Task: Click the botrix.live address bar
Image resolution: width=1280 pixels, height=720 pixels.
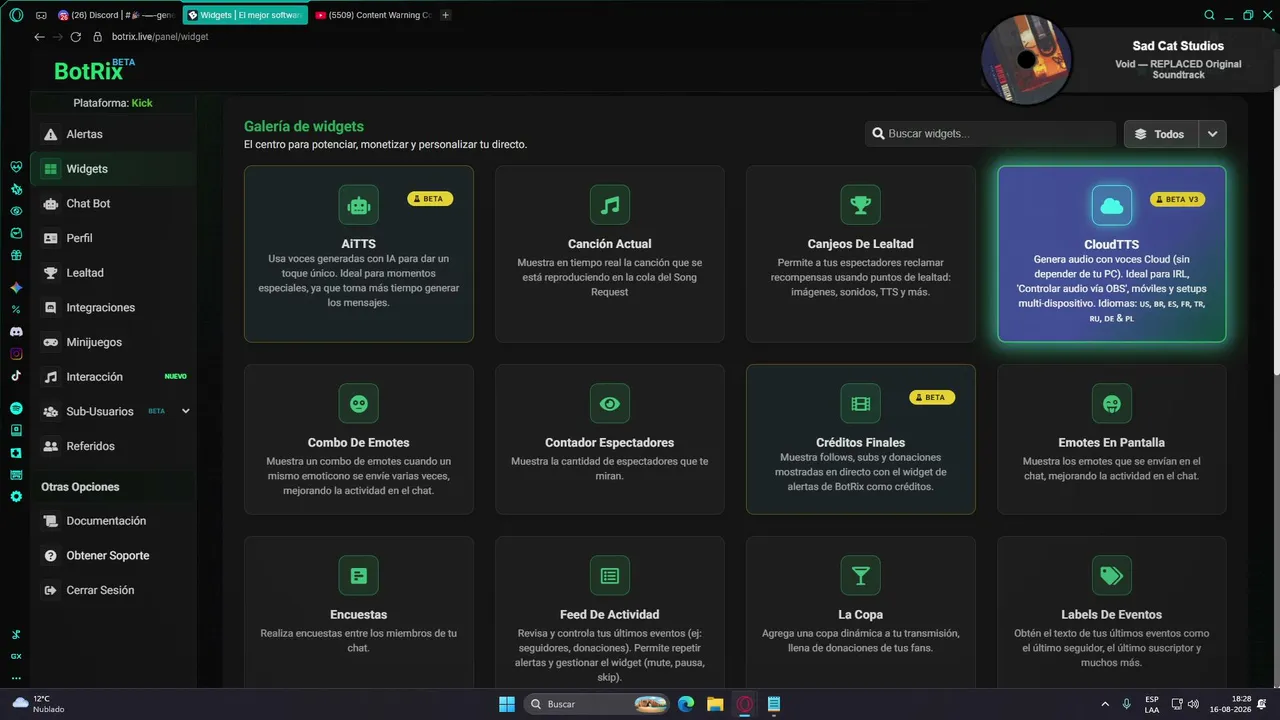Action: pos(160,37)
